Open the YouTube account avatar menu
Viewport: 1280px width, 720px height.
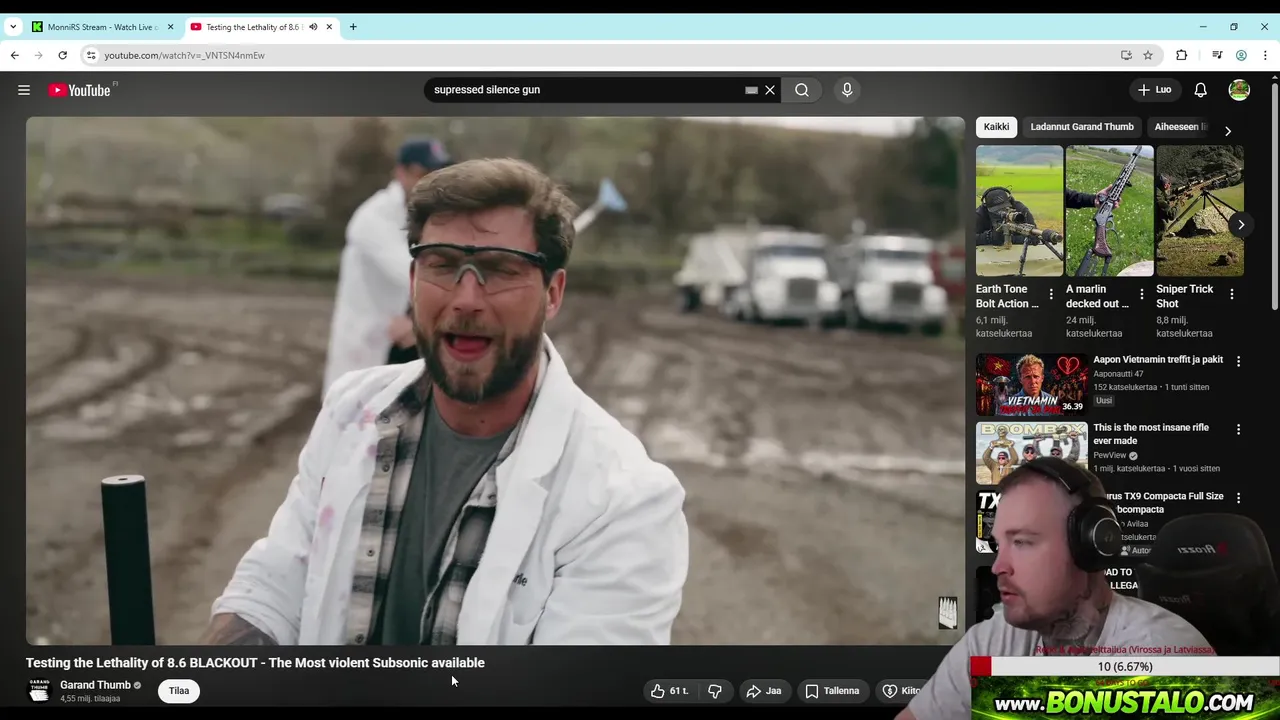(x=1239, y=90)
